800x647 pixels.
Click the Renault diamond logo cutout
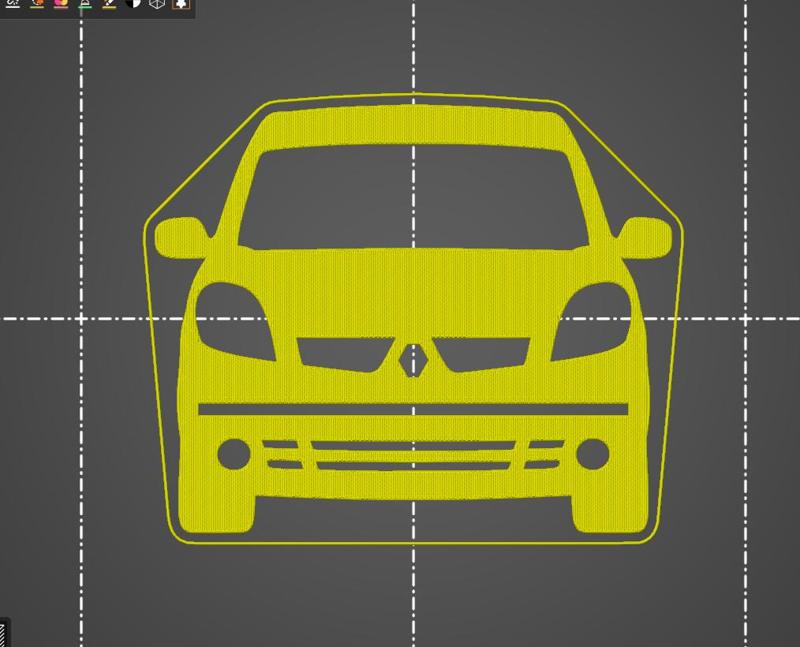(413, 360)
